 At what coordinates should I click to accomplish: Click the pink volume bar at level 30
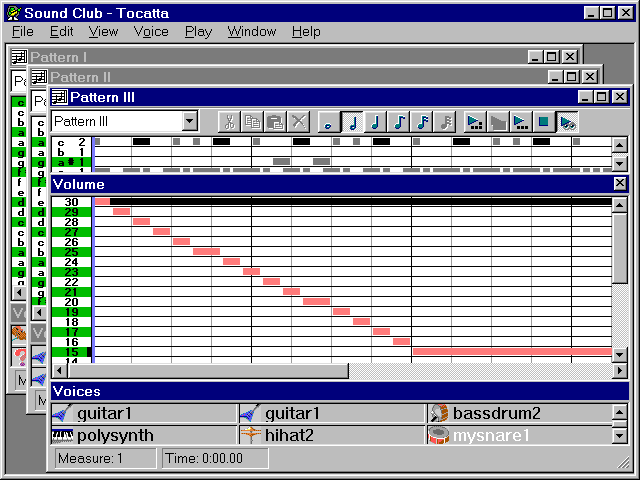point(102,201)
